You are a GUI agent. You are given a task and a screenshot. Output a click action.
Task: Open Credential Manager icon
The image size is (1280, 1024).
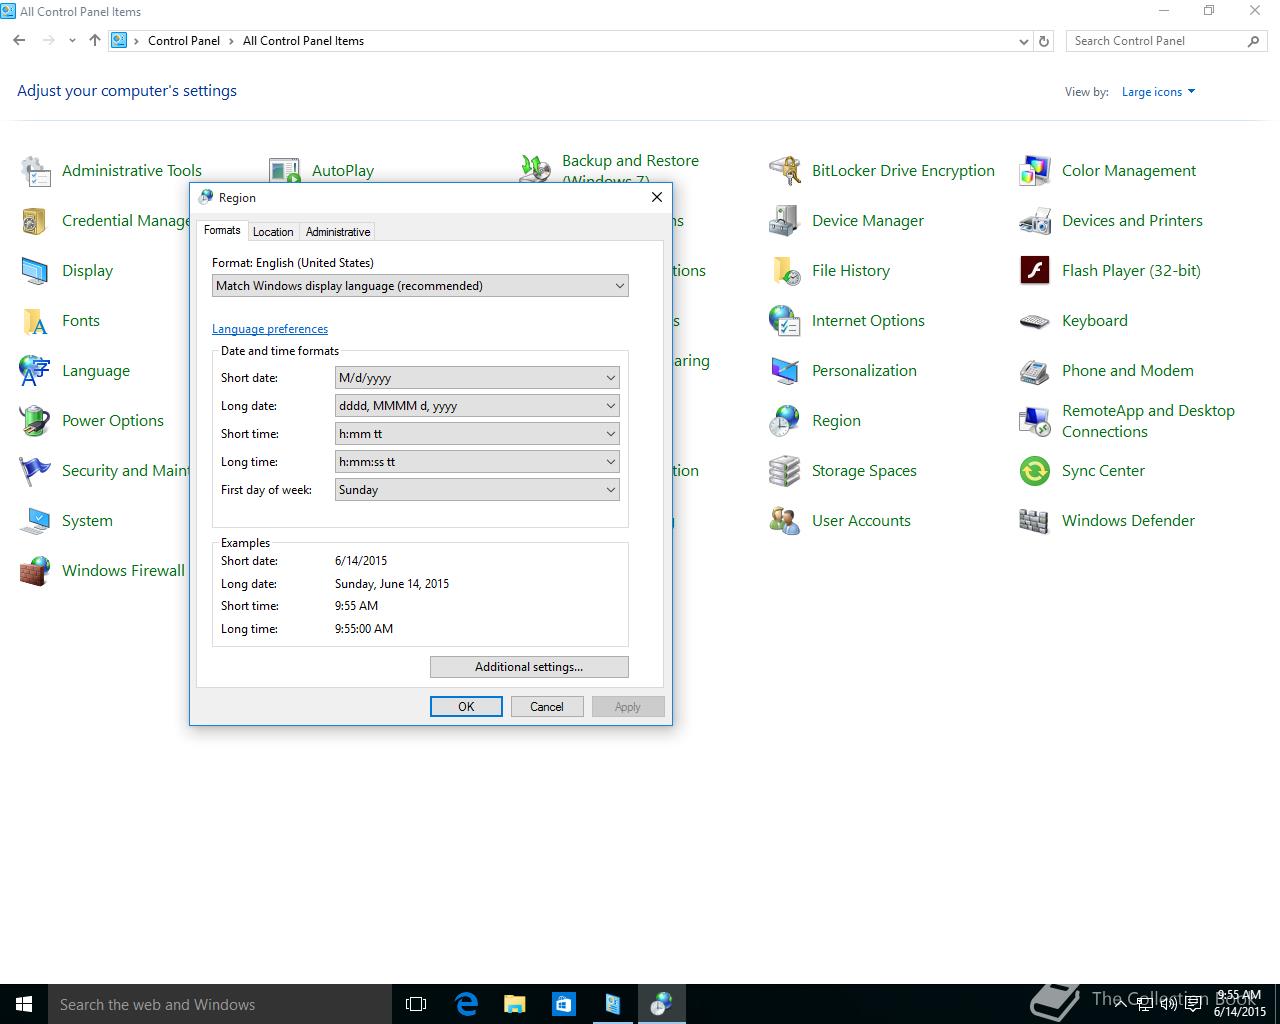[35, 221]
